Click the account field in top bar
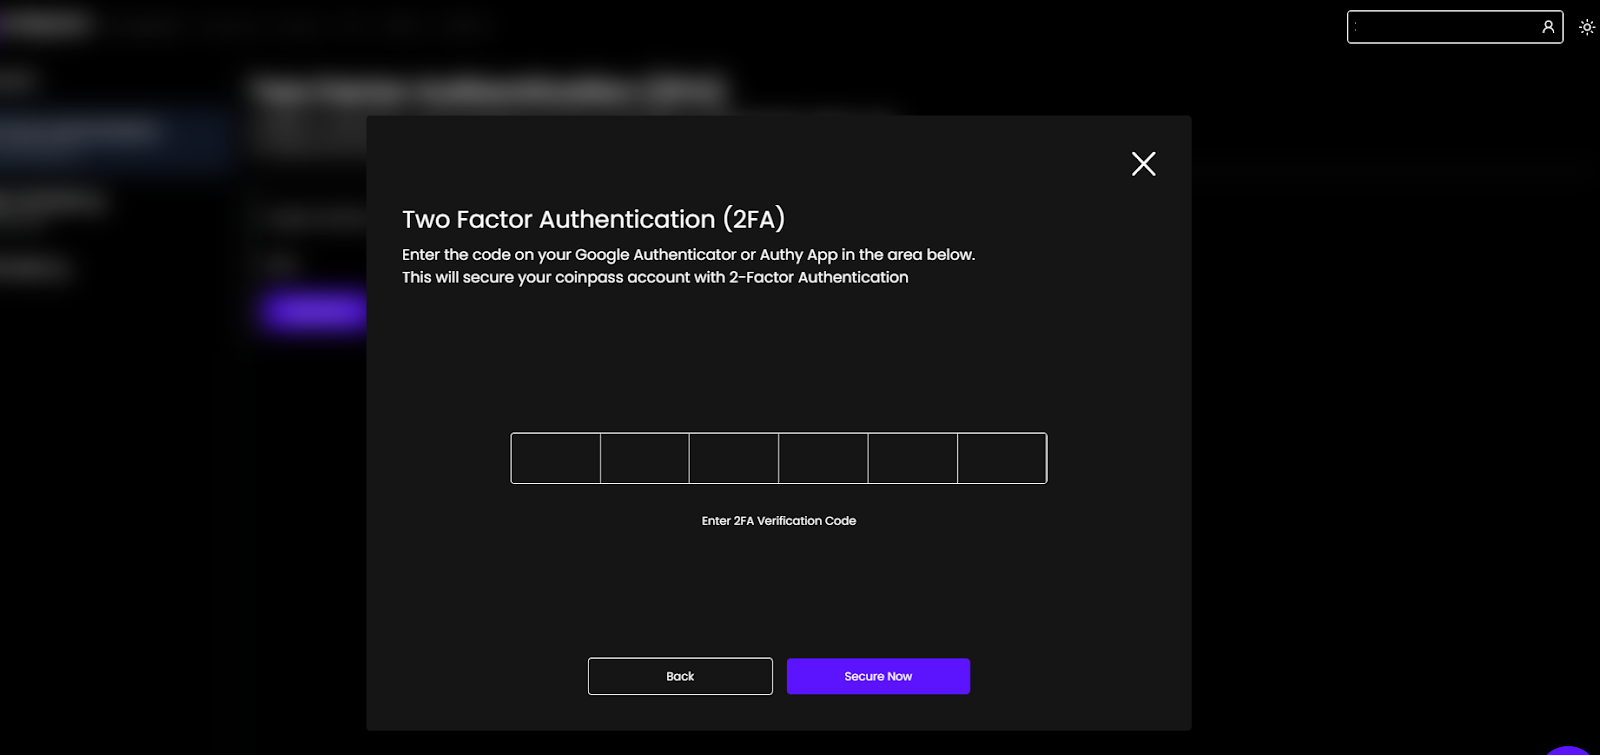The image size is (1600, 755). (x=1455, y=27)
